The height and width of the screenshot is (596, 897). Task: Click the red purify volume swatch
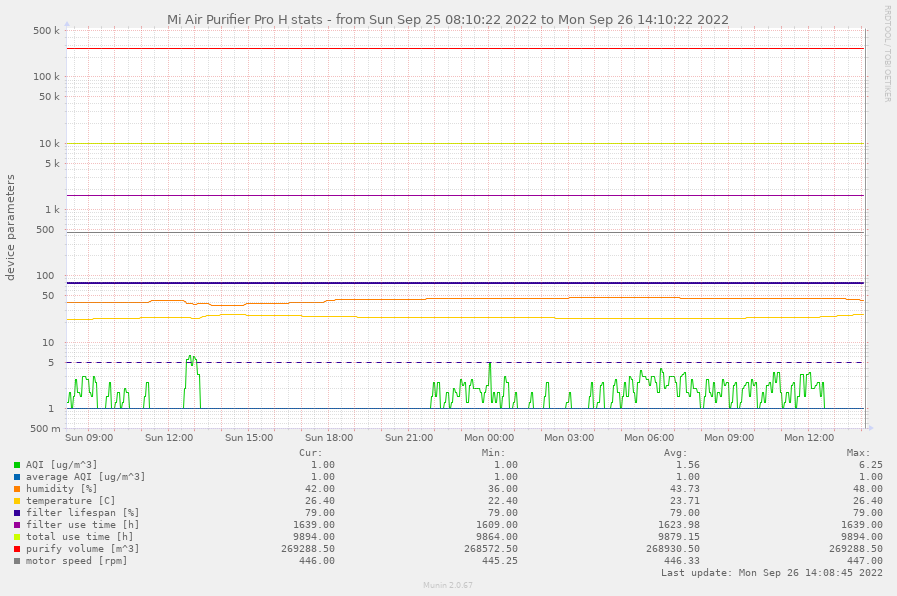pos(17,549)
